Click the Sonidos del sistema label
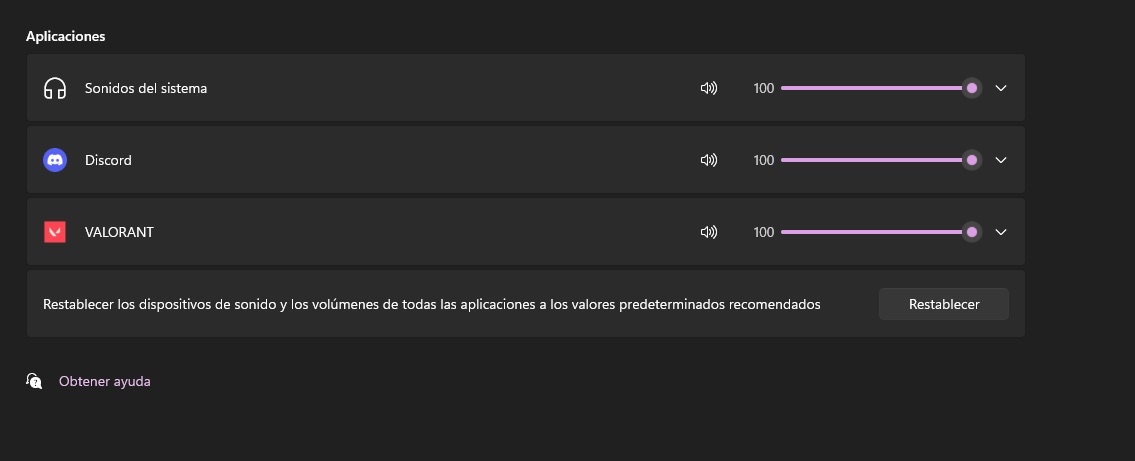 146,88
